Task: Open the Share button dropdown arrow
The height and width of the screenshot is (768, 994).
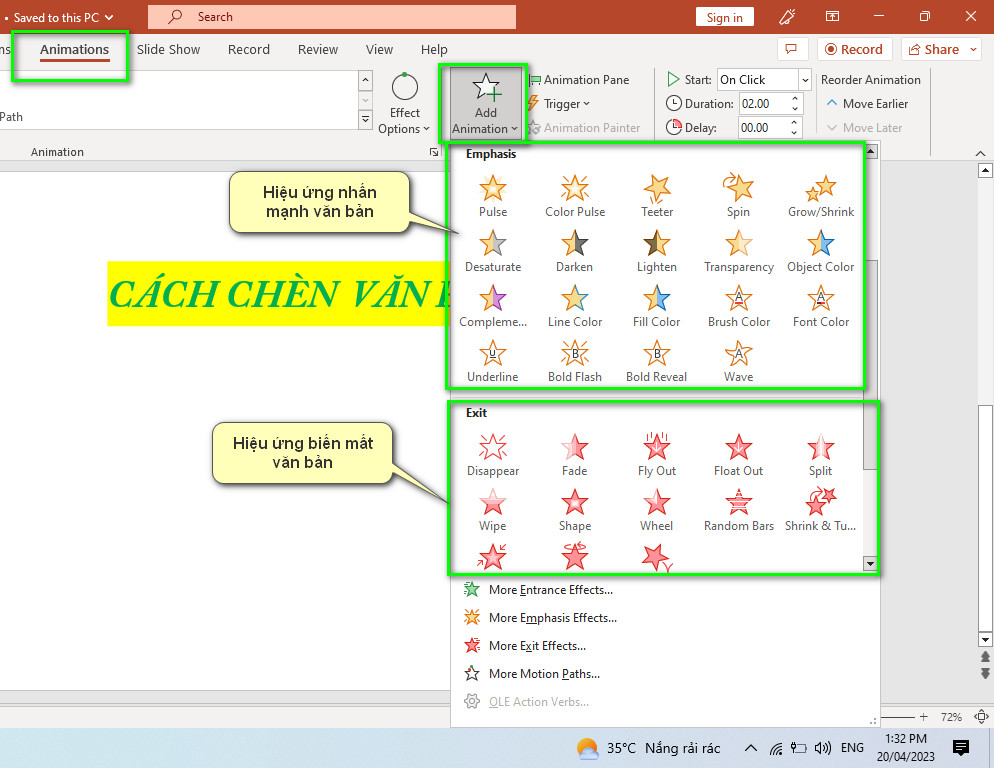Action: click(x=974, y=49)
